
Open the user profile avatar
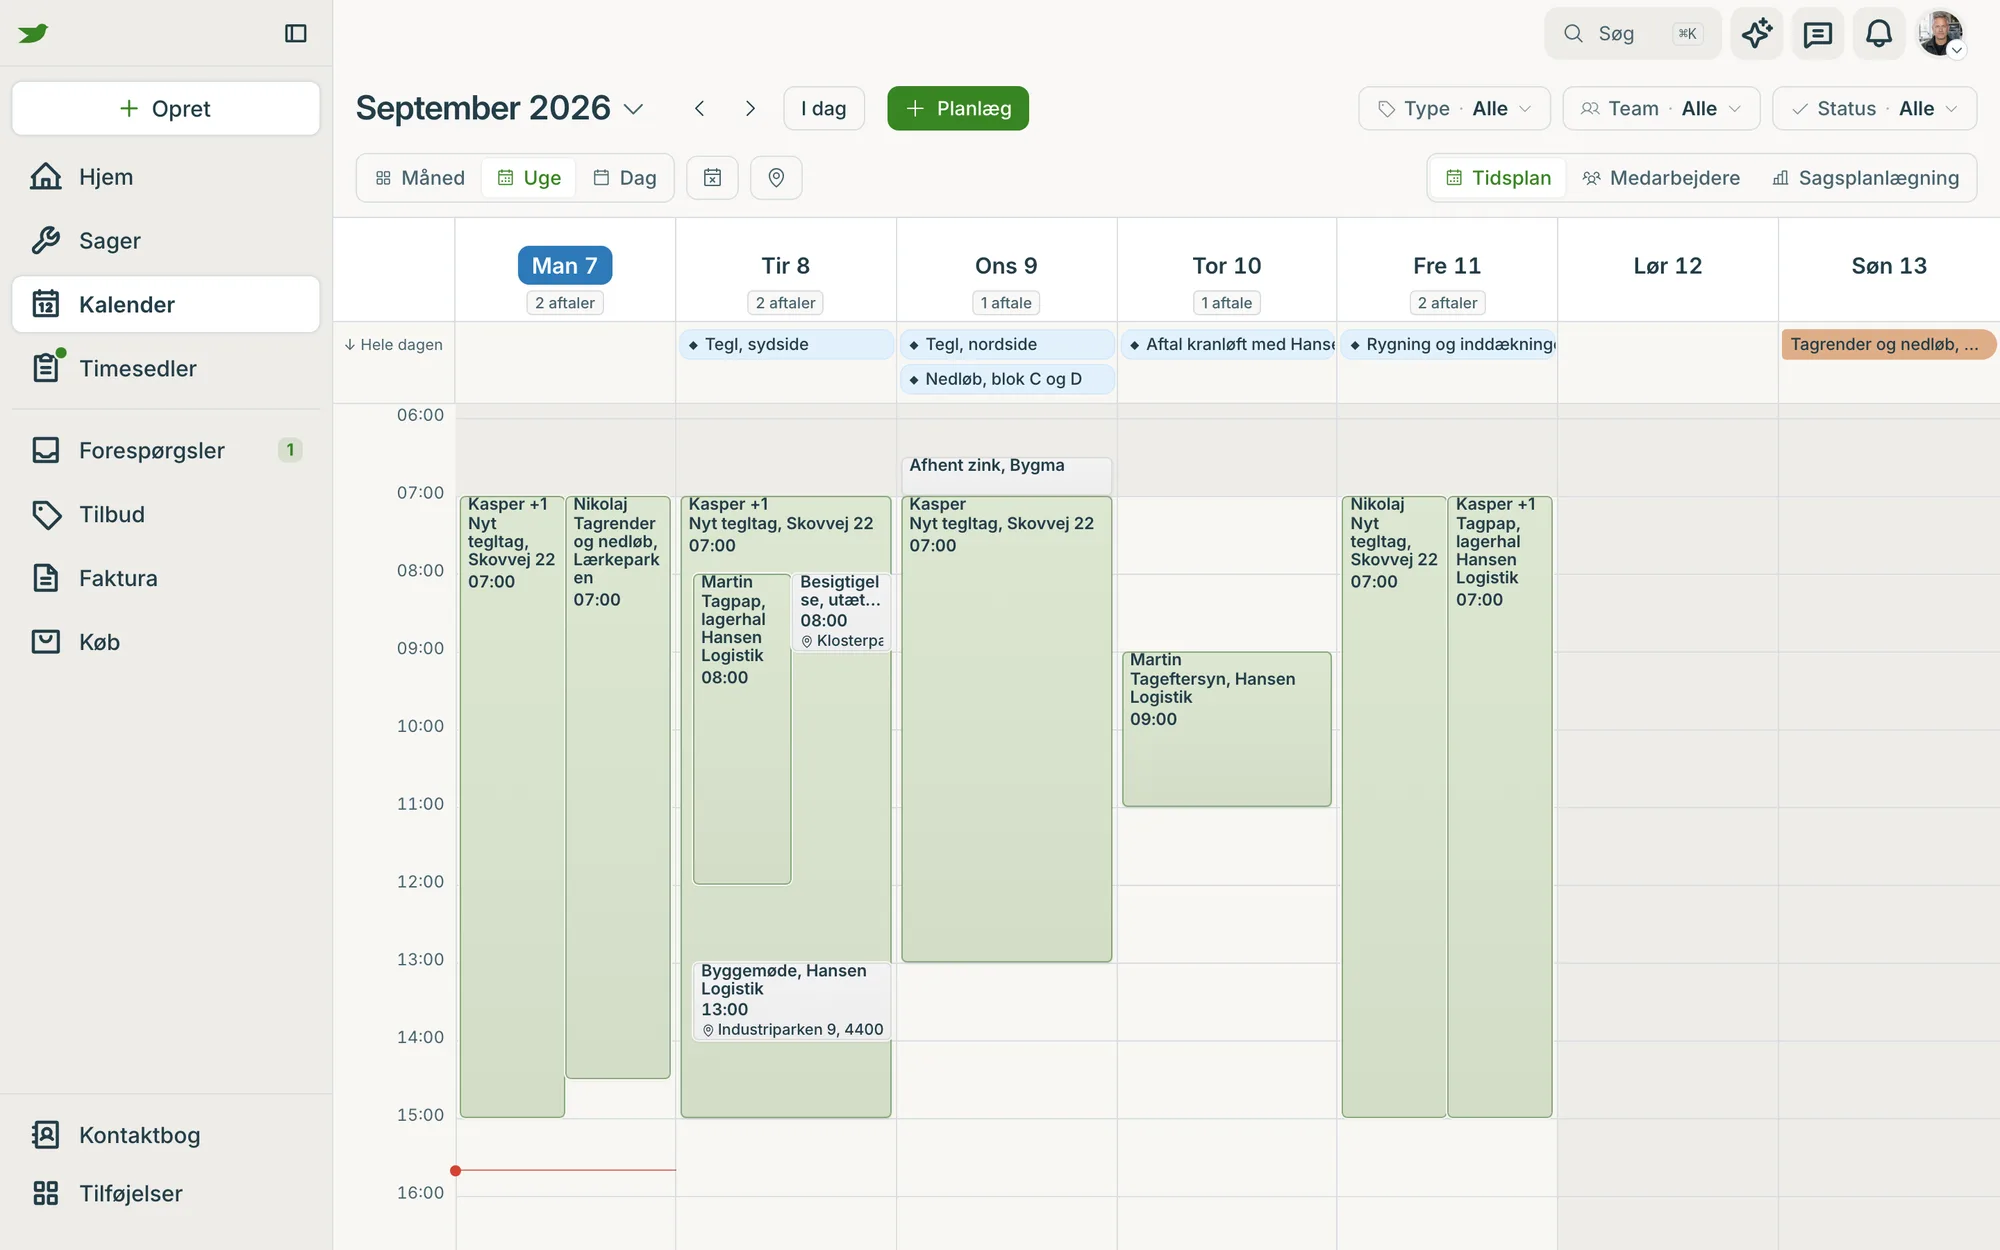click(x=1941, y=33)
